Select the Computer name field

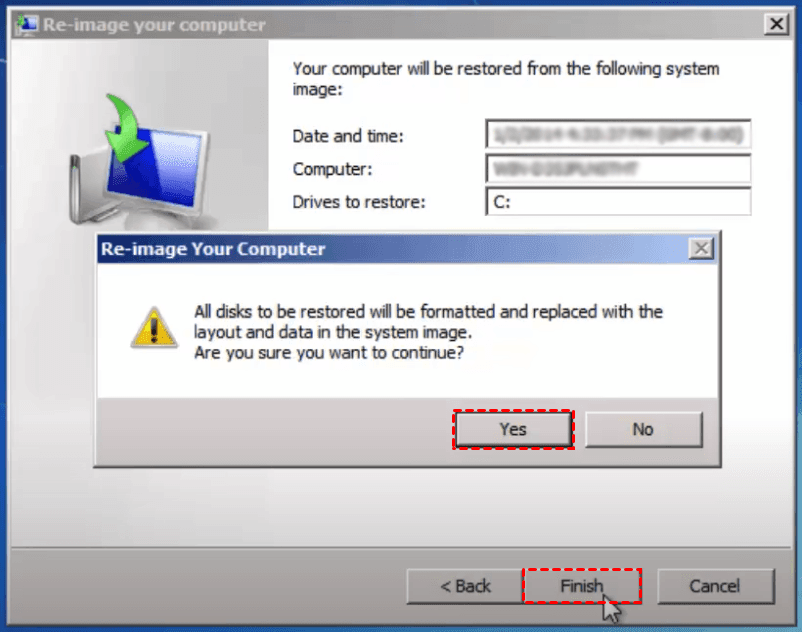coord(618,169)
